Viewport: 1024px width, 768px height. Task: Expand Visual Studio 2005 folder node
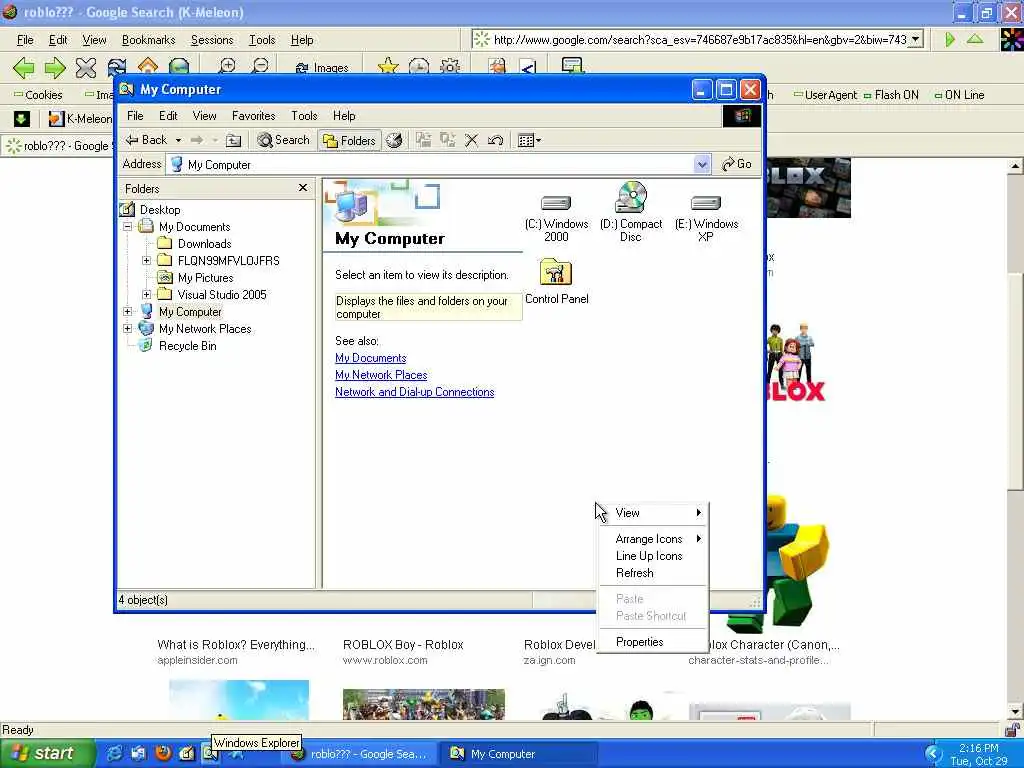[x=146, y=295]
